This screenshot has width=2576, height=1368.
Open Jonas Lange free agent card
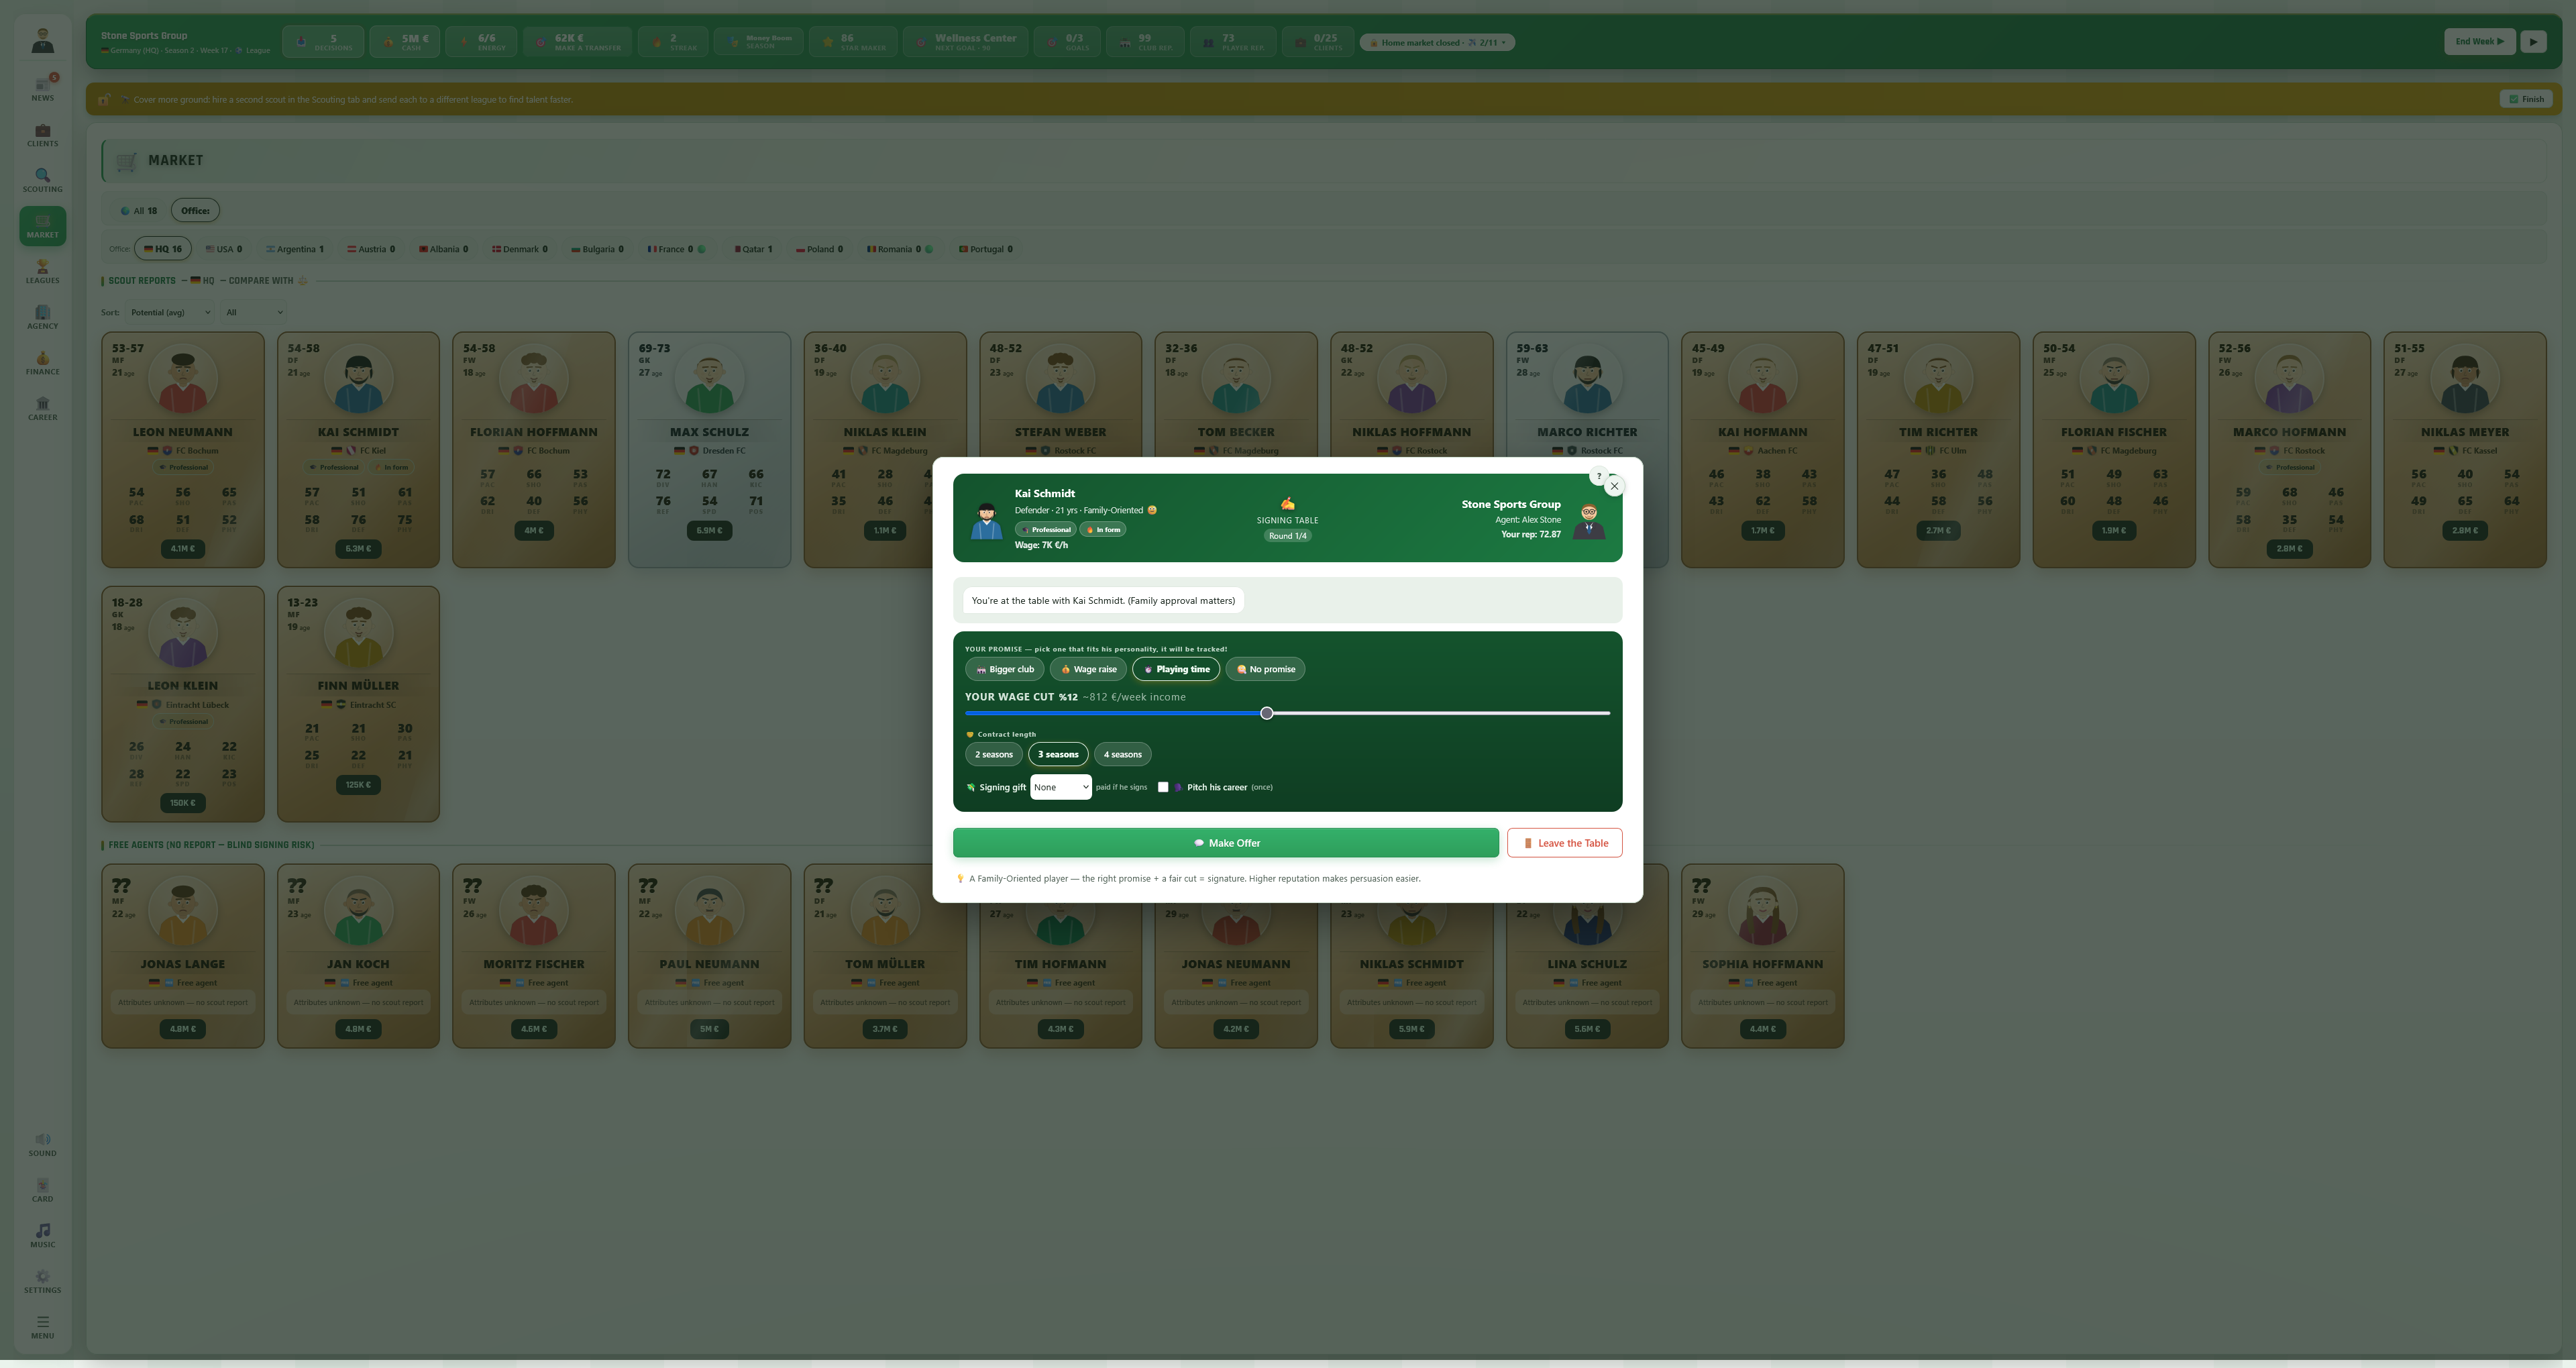(183, 956)
